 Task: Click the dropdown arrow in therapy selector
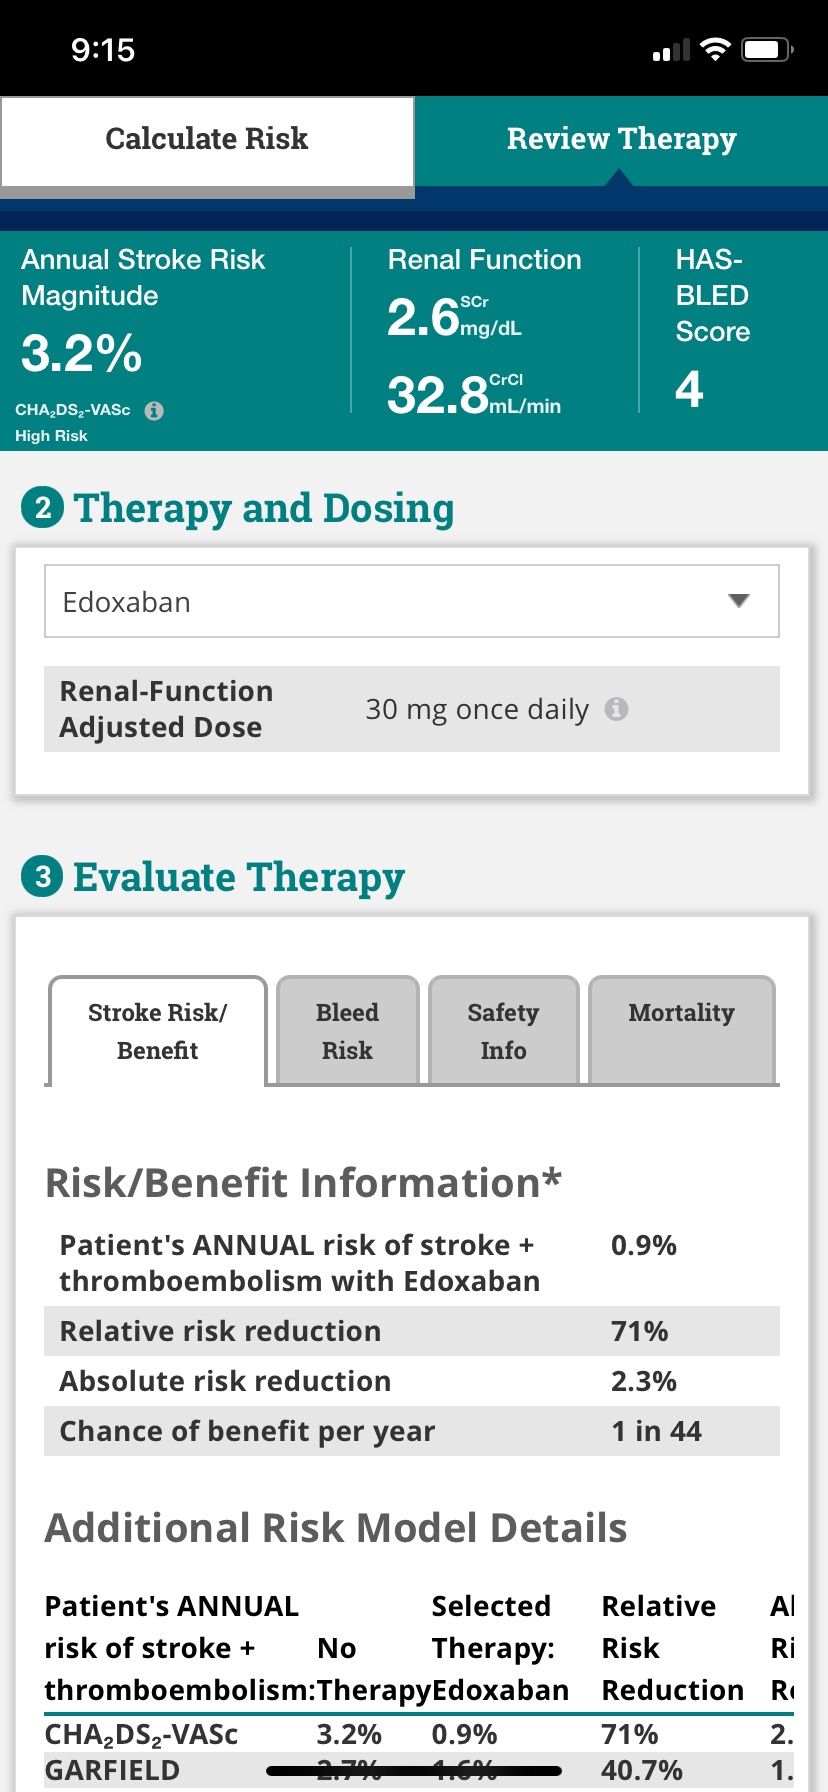pos(739,601)
